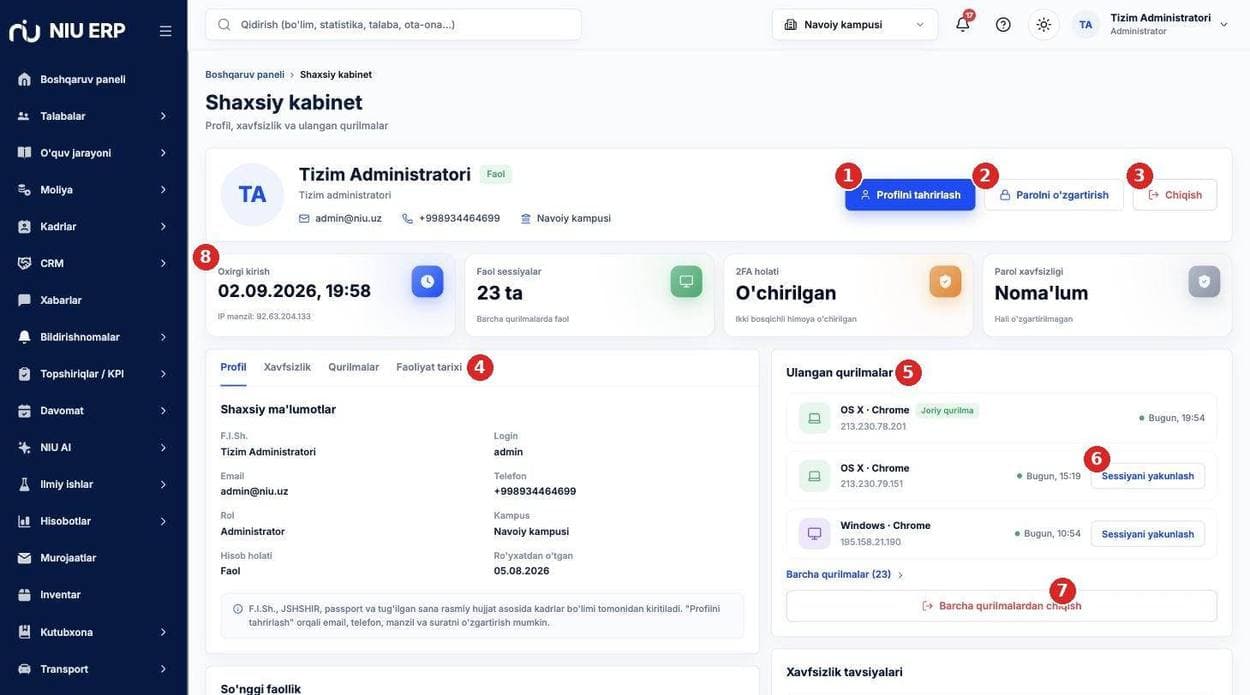Expand the Moliya sidebar menu
Image resolution: width=1250 pixels, height=695 pixels.
[x=94, y=190]
